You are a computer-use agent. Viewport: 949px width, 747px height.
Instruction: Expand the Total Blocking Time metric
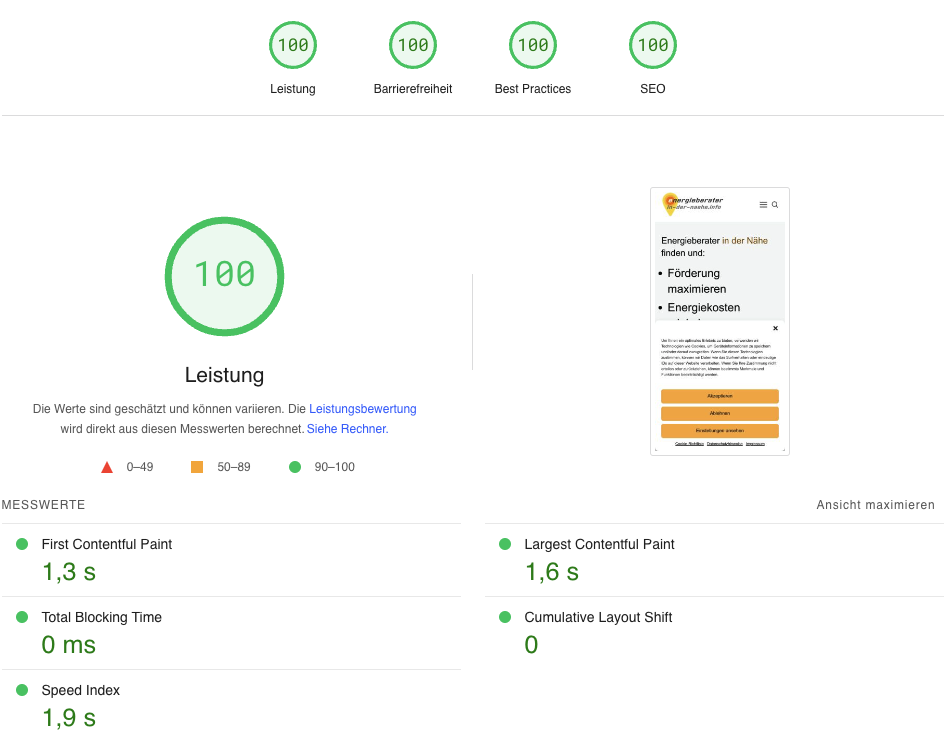(x=101, y=617)
